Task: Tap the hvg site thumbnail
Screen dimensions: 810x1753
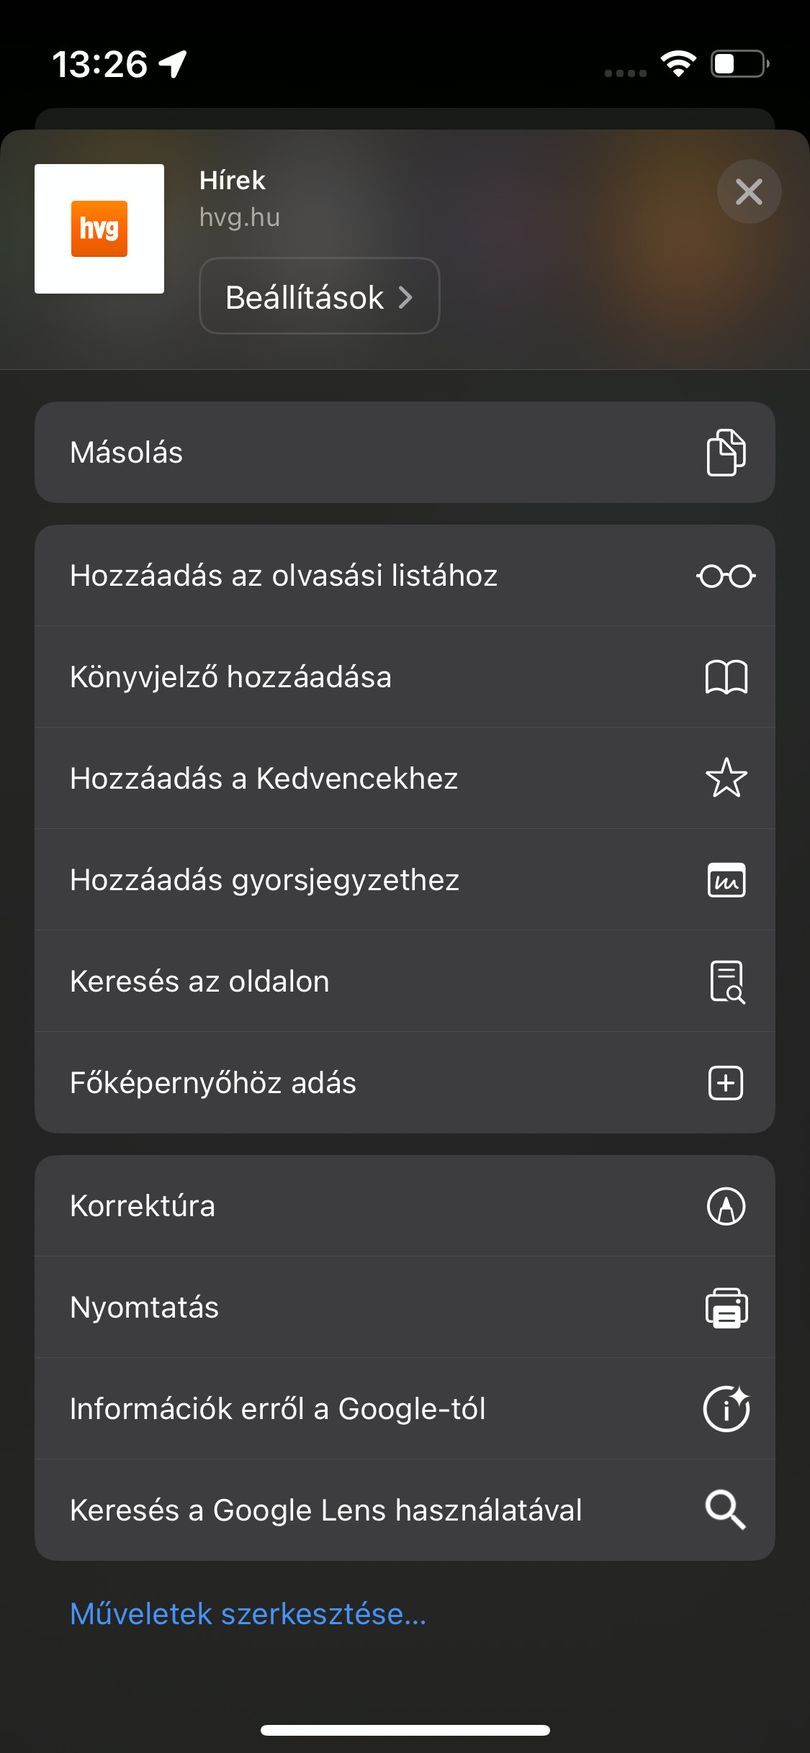Action: [x=99, y=229]
